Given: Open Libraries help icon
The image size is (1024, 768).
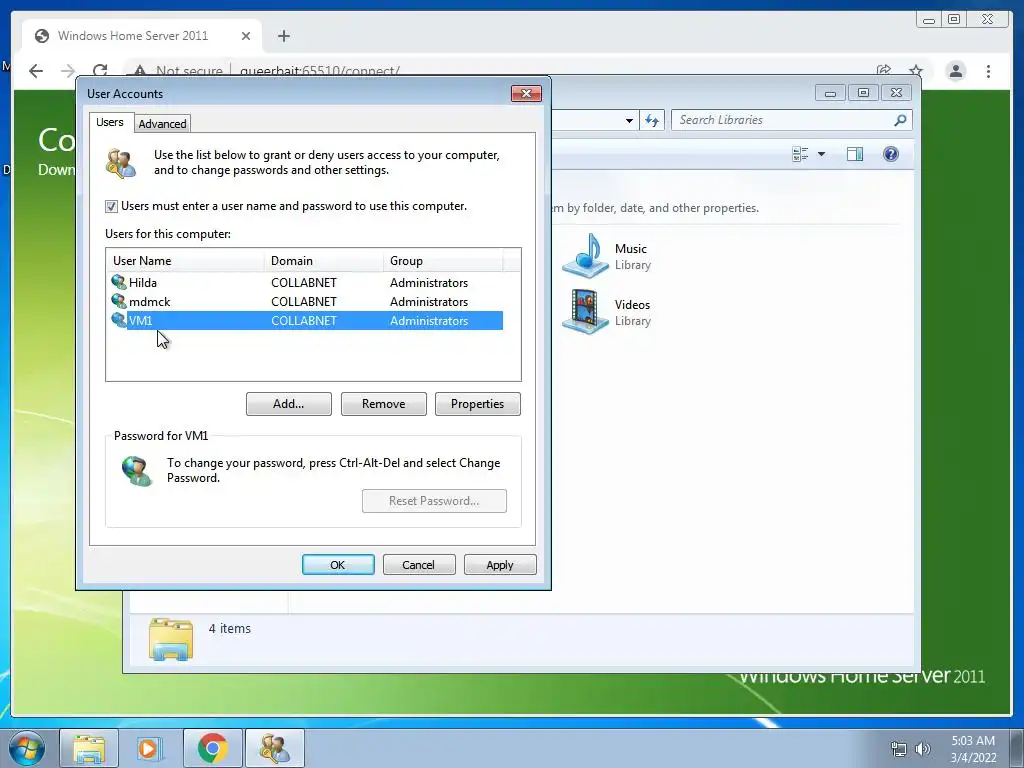Looking at the screenshot, I should [x=891, y=154].
